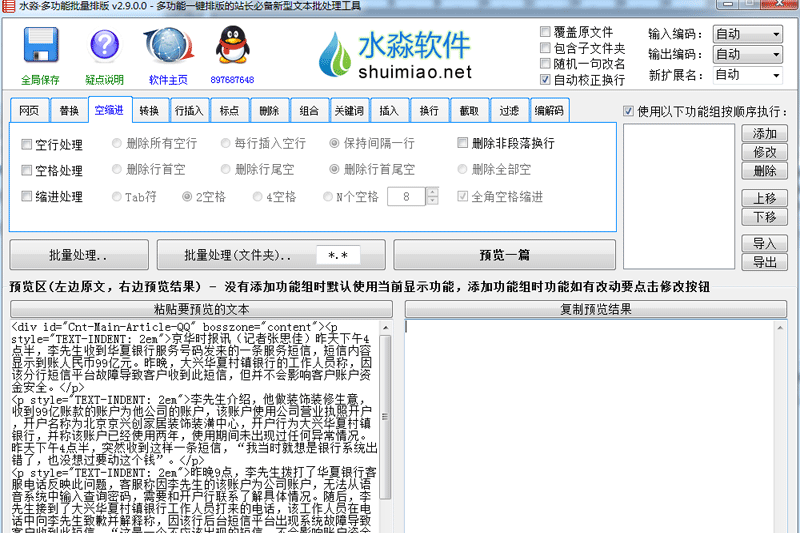800x533 pixels.
Task: Click the 修改 function group button
Action: point(764,152)
